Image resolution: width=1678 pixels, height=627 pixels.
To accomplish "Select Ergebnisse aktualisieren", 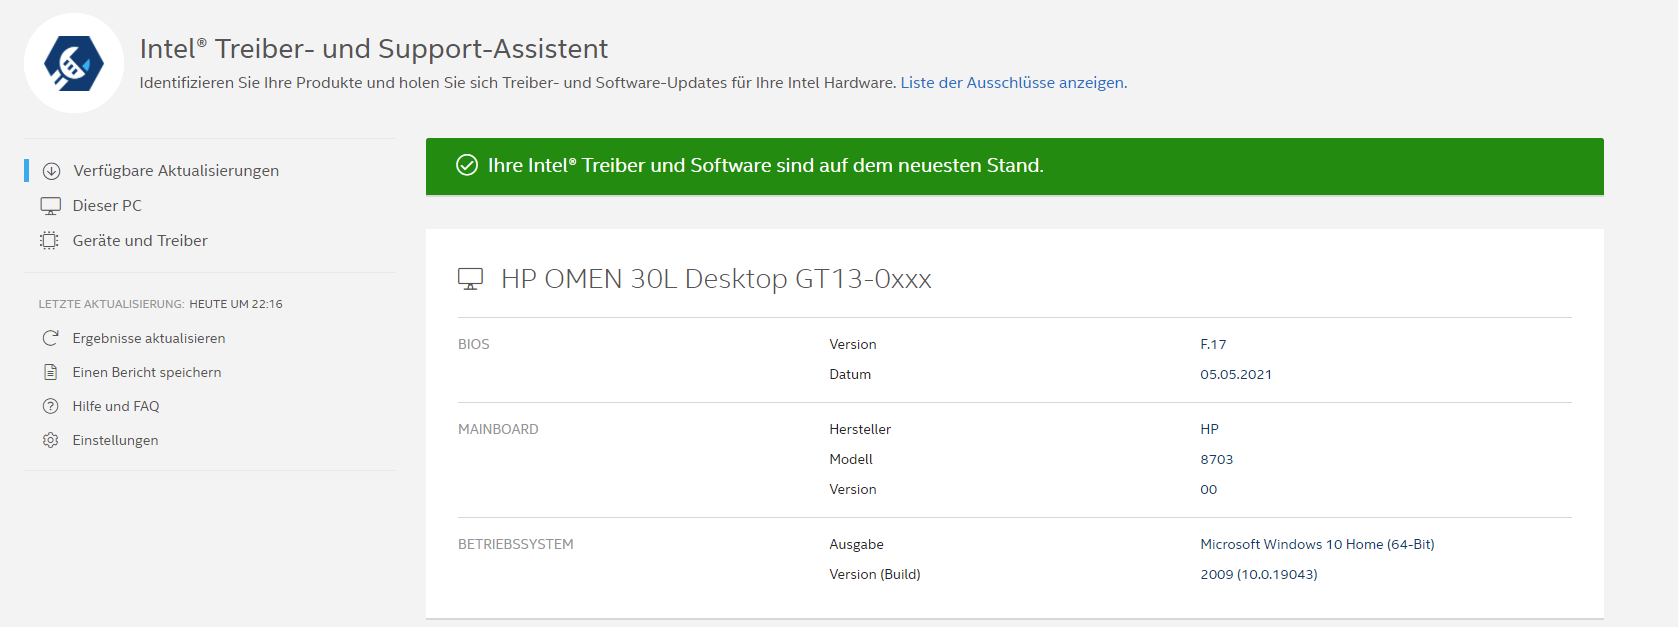I will [x=149, y=338].
